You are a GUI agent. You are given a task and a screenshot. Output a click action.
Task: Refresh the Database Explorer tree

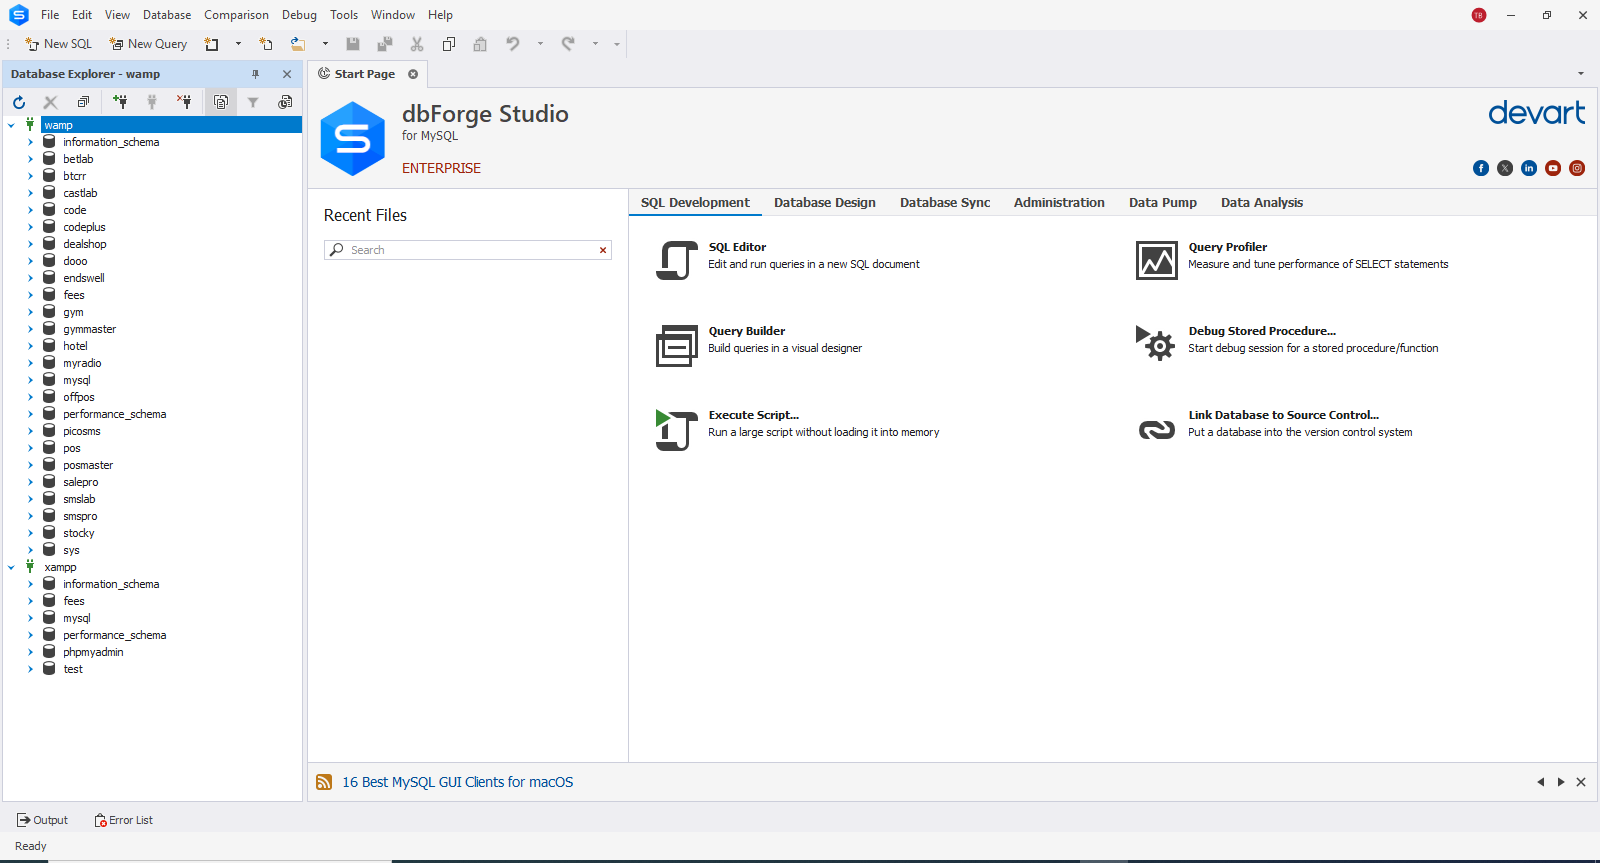click(x=19, y=102)
